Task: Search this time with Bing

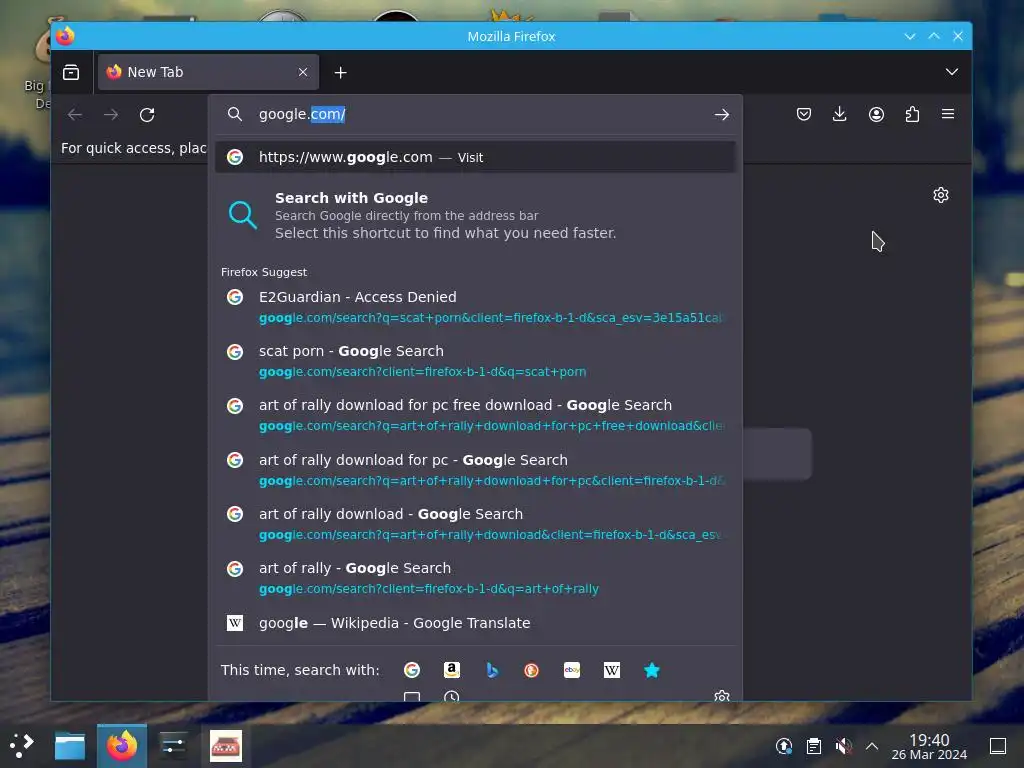Action: pyautogui.click(x=492, y=670)
